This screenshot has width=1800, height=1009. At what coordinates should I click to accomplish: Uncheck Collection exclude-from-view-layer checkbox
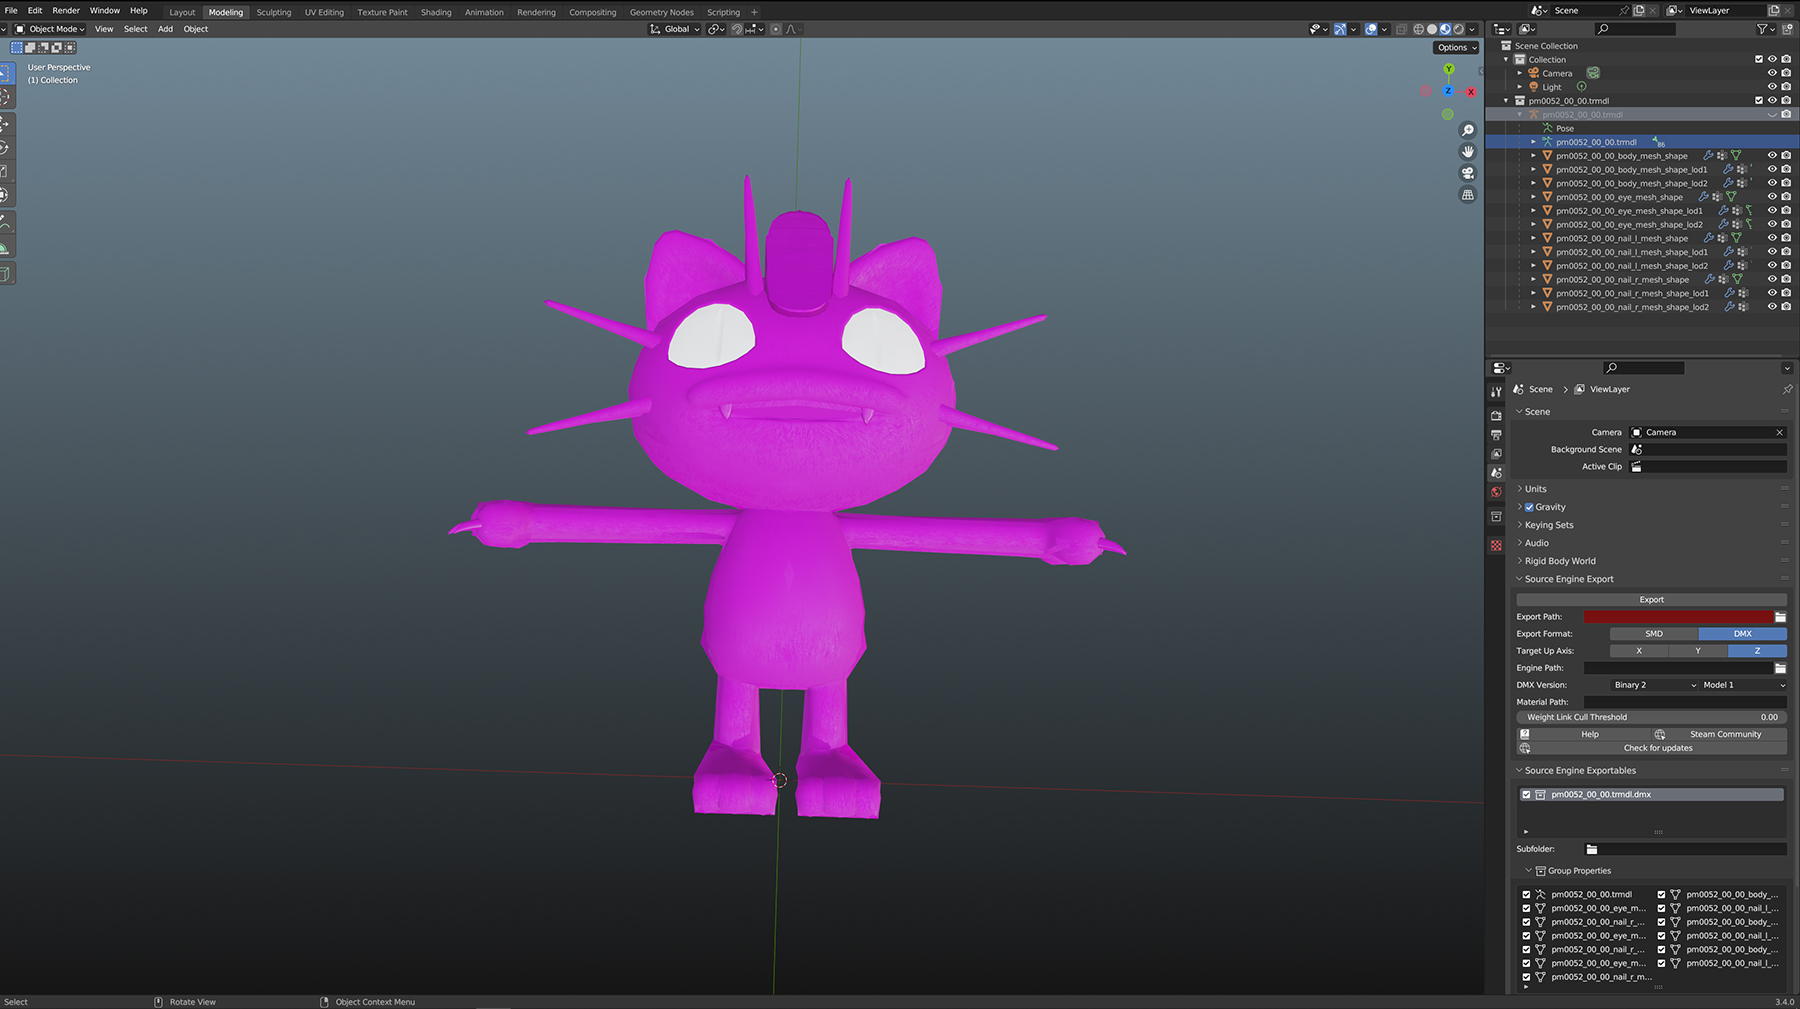pos(1759,59)
